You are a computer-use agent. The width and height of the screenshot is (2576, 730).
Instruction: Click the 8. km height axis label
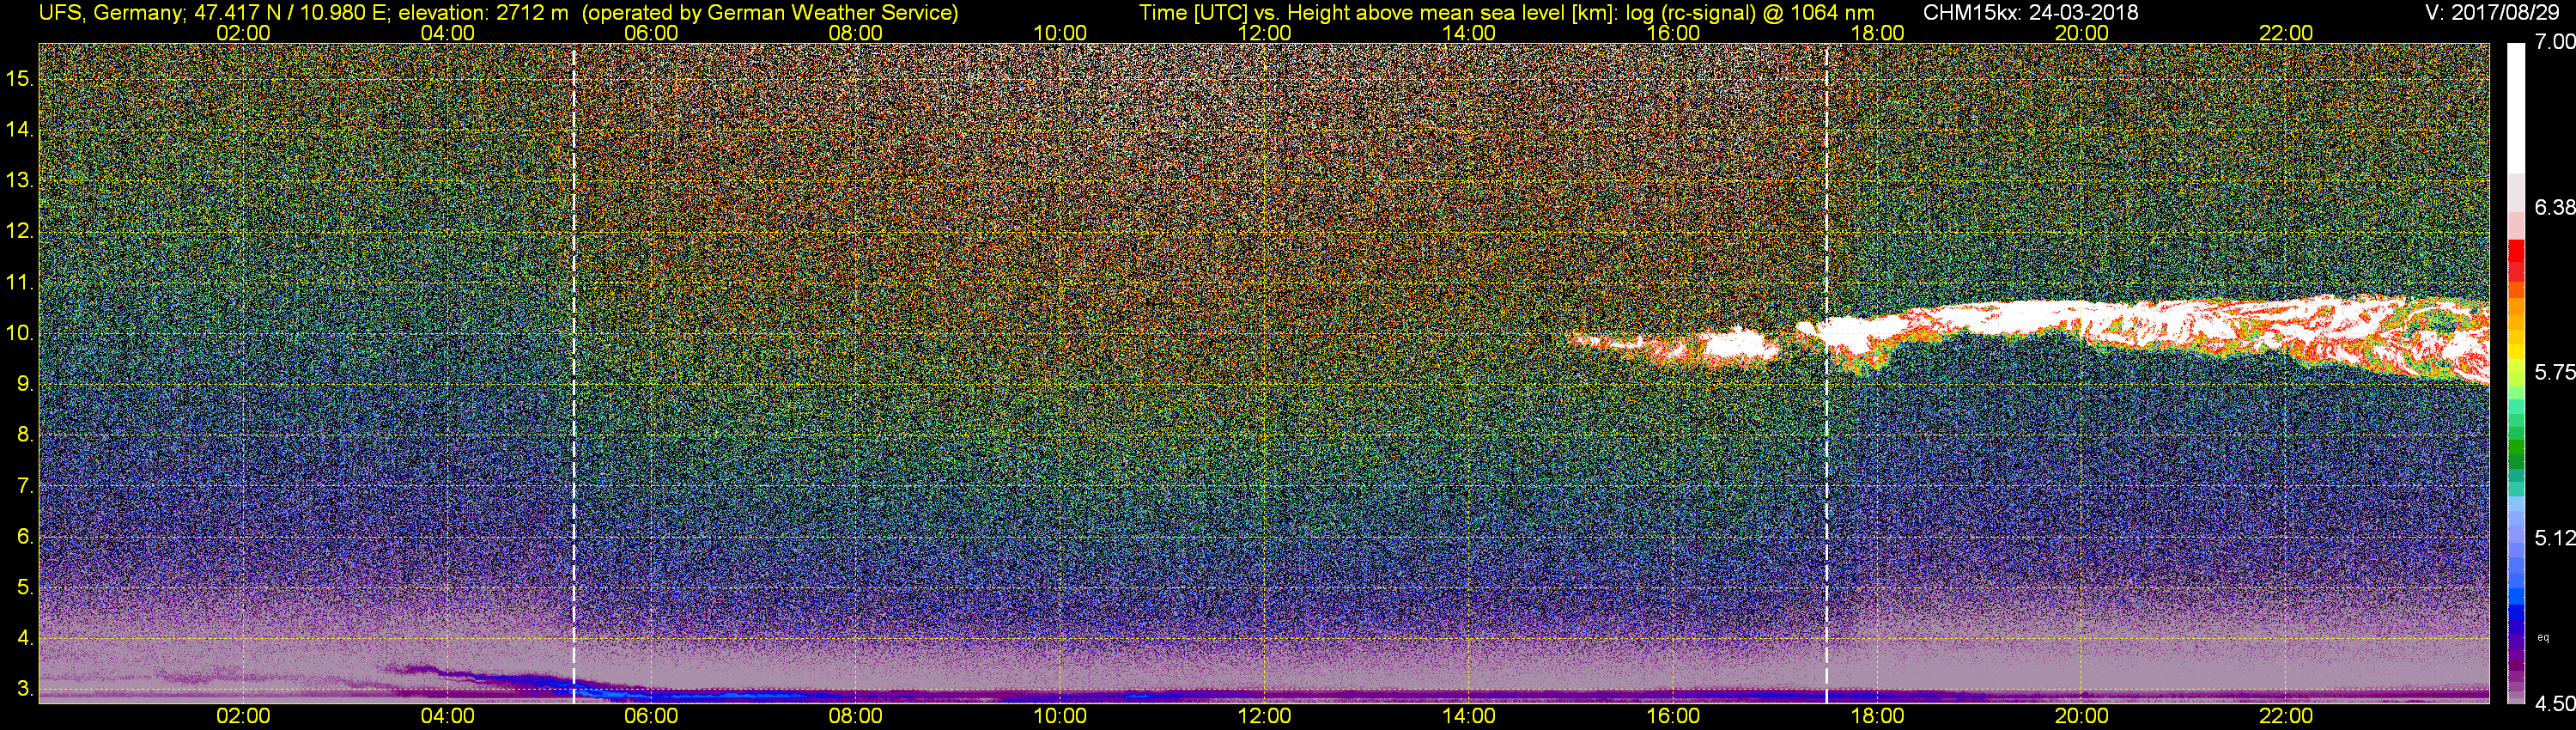[26, 435]
